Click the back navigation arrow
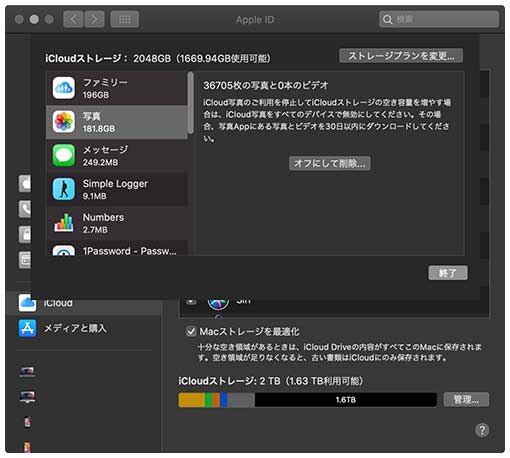Image resolution: width=510 pixels, height=458 pixels. [x=73, y=19]
